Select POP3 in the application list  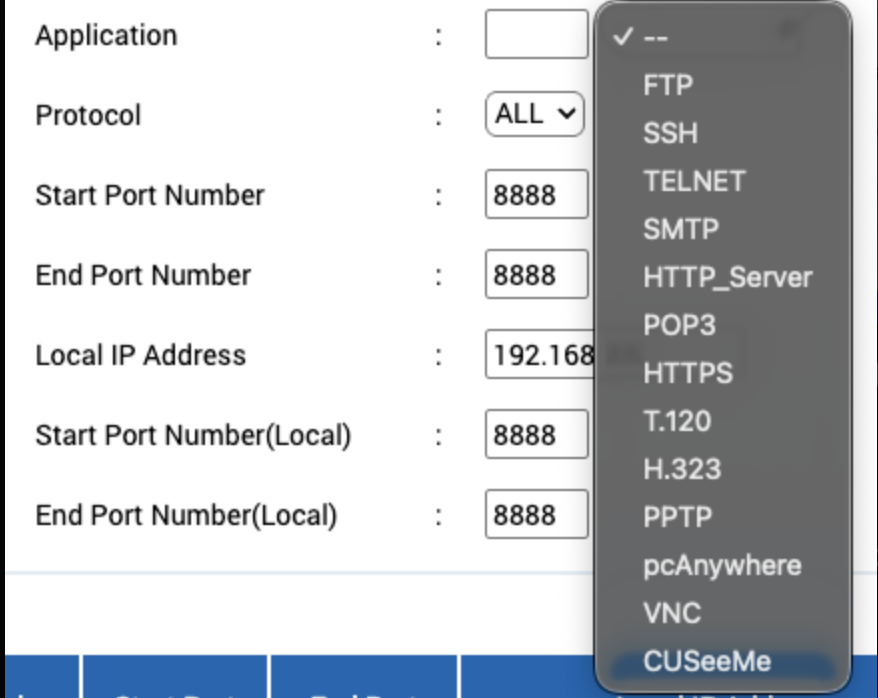coord(679,325)
